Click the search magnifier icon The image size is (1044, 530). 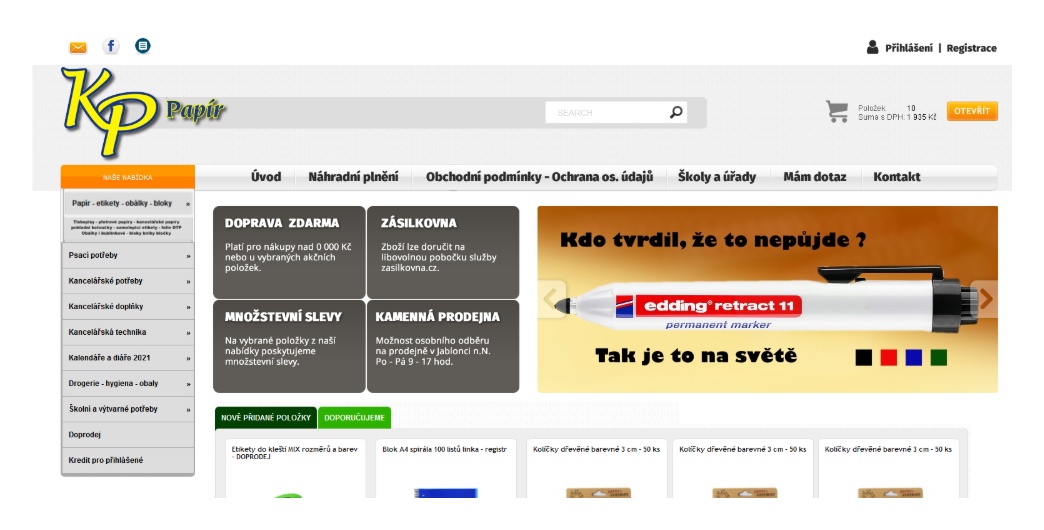coord(676,112)
